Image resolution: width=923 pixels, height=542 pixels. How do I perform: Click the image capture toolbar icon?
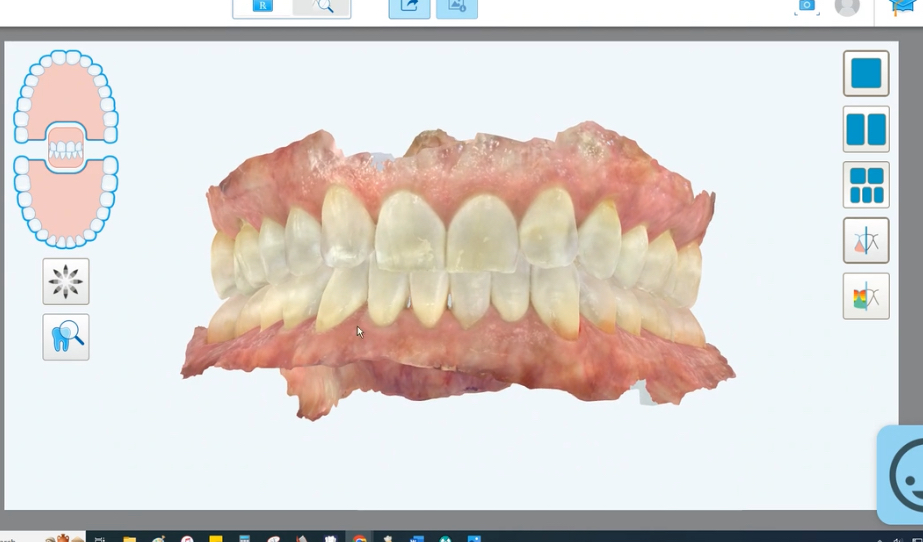[x=457, y=7]
